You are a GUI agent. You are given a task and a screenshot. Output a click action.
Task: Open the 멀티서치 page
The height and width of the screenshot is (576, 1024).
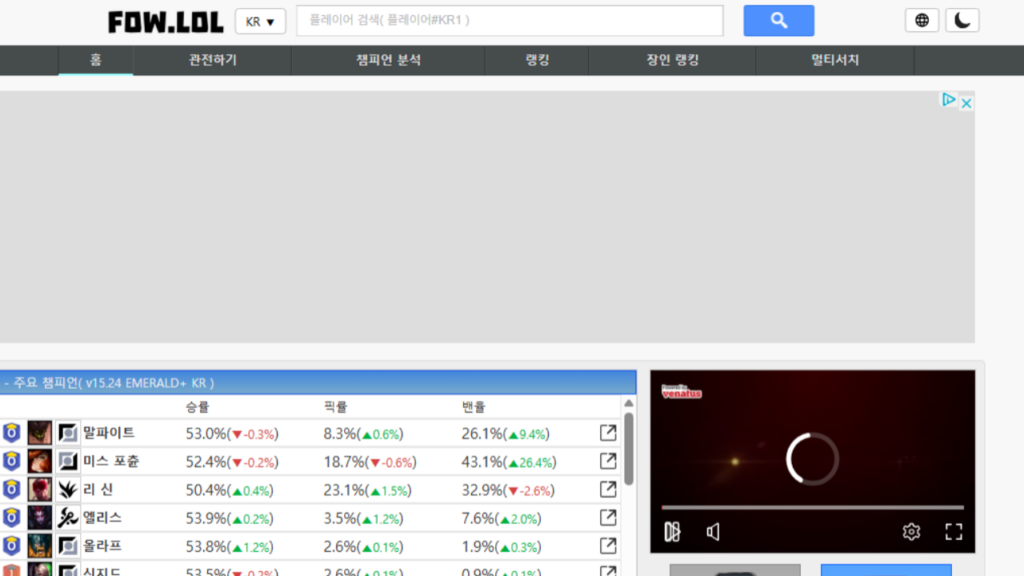point(834,60)
